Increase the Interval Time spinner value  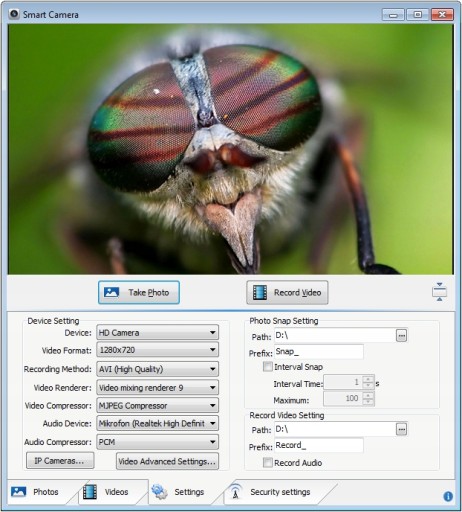368,379
